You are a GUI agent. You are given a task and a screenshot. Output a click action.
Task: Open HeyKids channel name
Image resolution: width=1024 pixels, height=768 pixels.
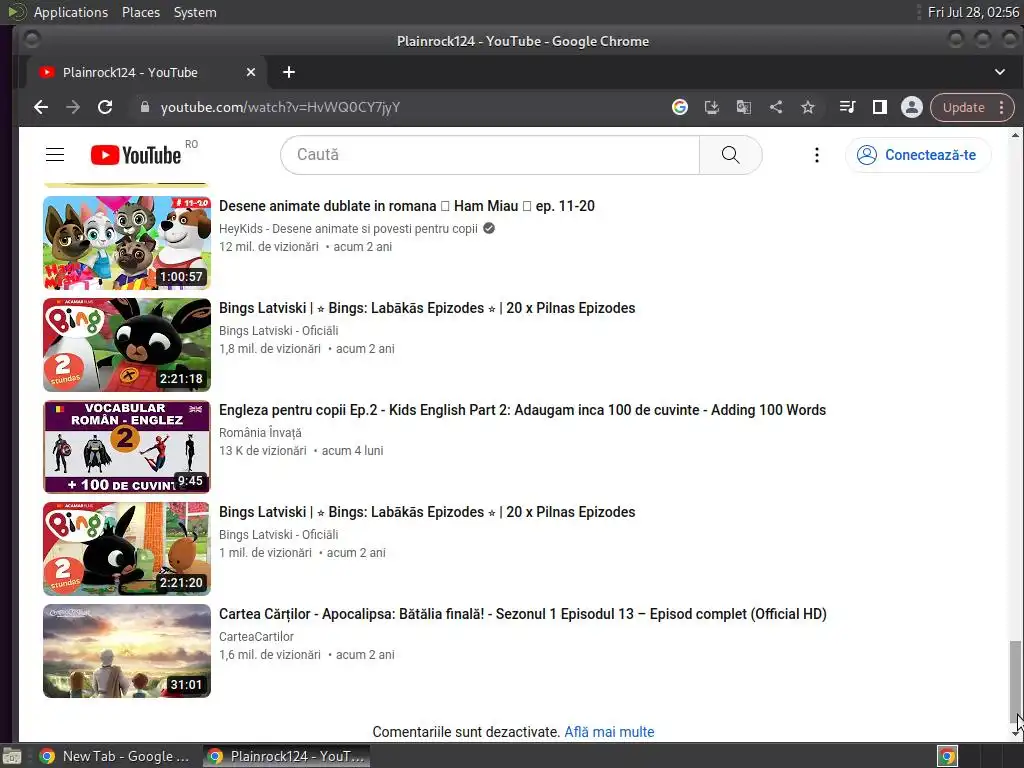(x=348, y=229)
